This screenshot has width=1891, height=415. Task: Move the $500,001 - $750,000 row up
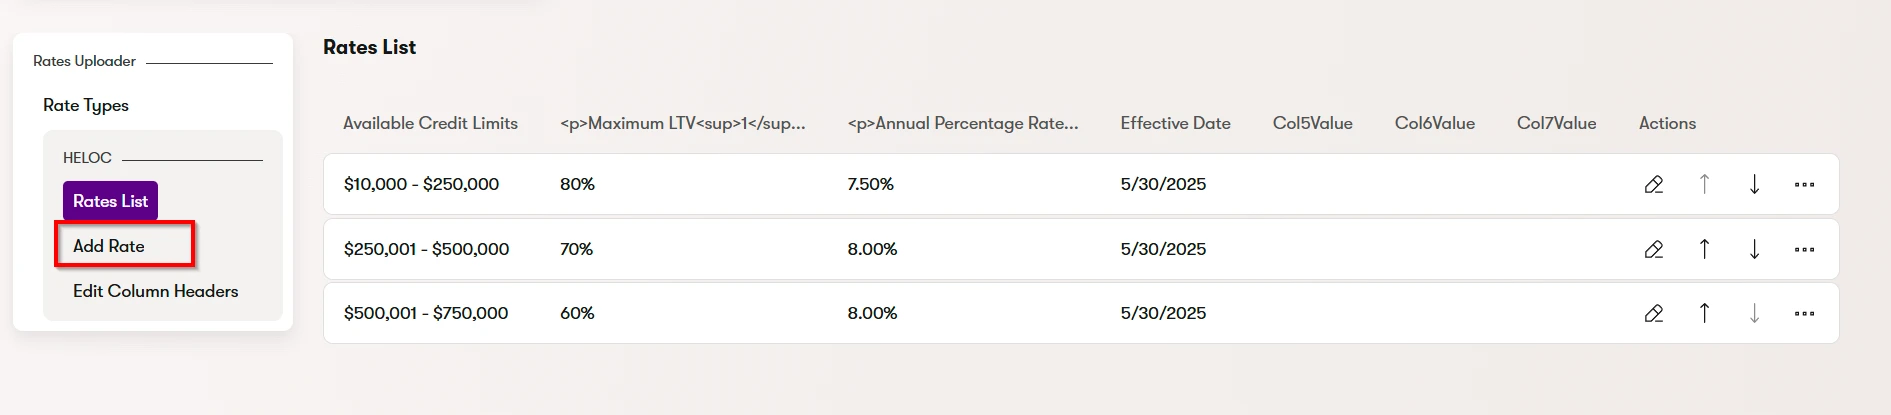tap(1704, 313)
